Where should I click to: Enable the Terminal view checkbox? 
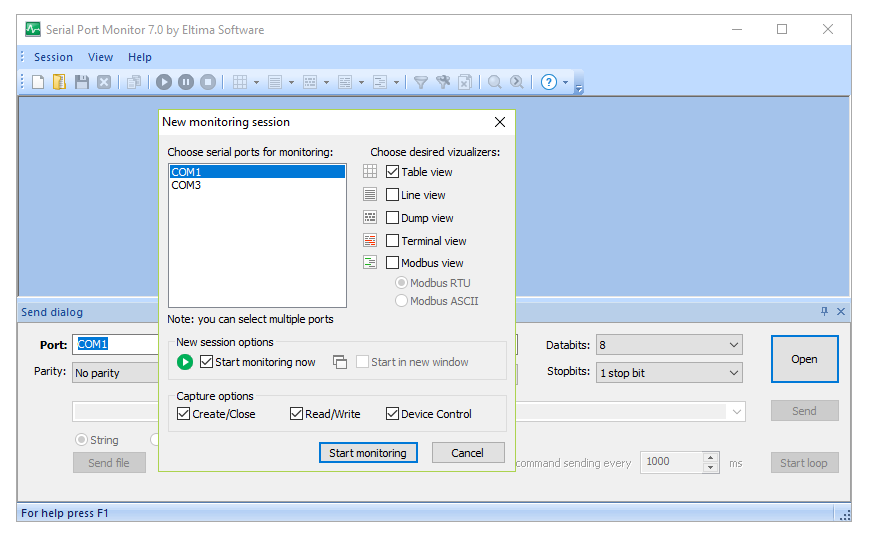(x=392, y=241)
